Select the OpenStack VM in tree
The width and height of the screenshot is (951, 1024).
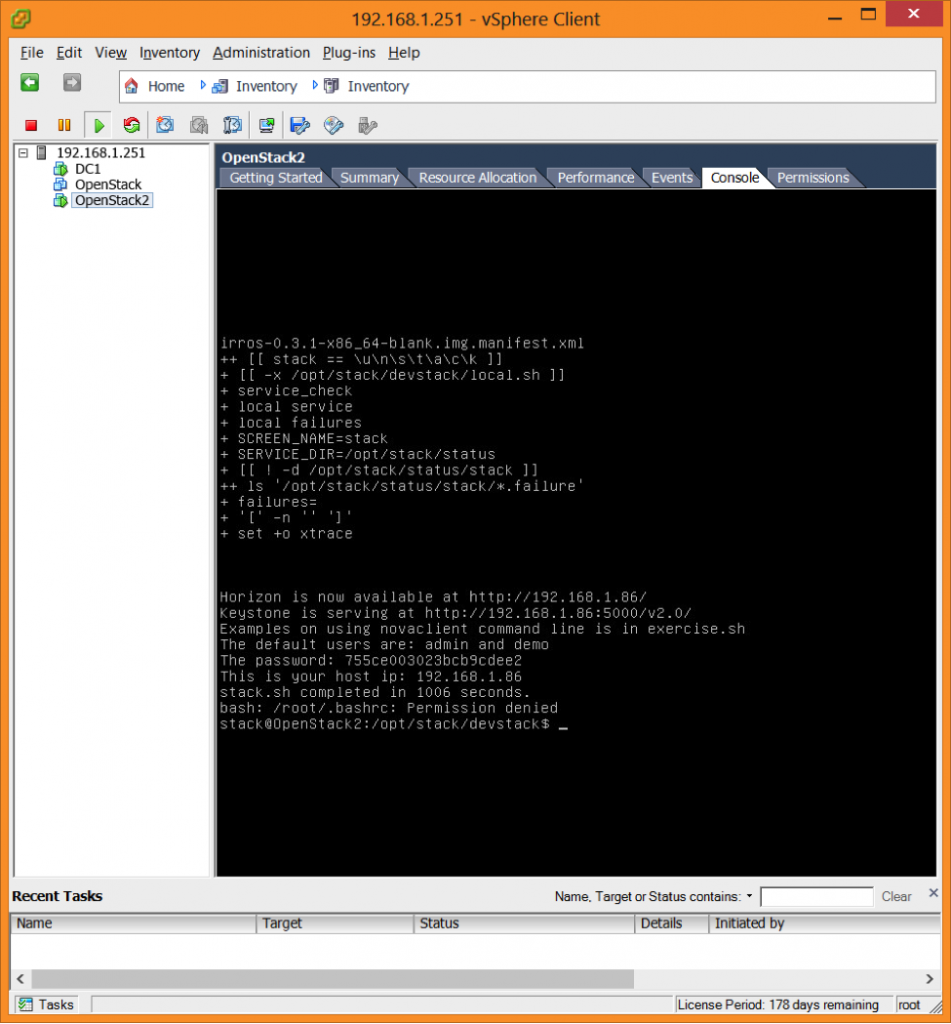point(108,185)
